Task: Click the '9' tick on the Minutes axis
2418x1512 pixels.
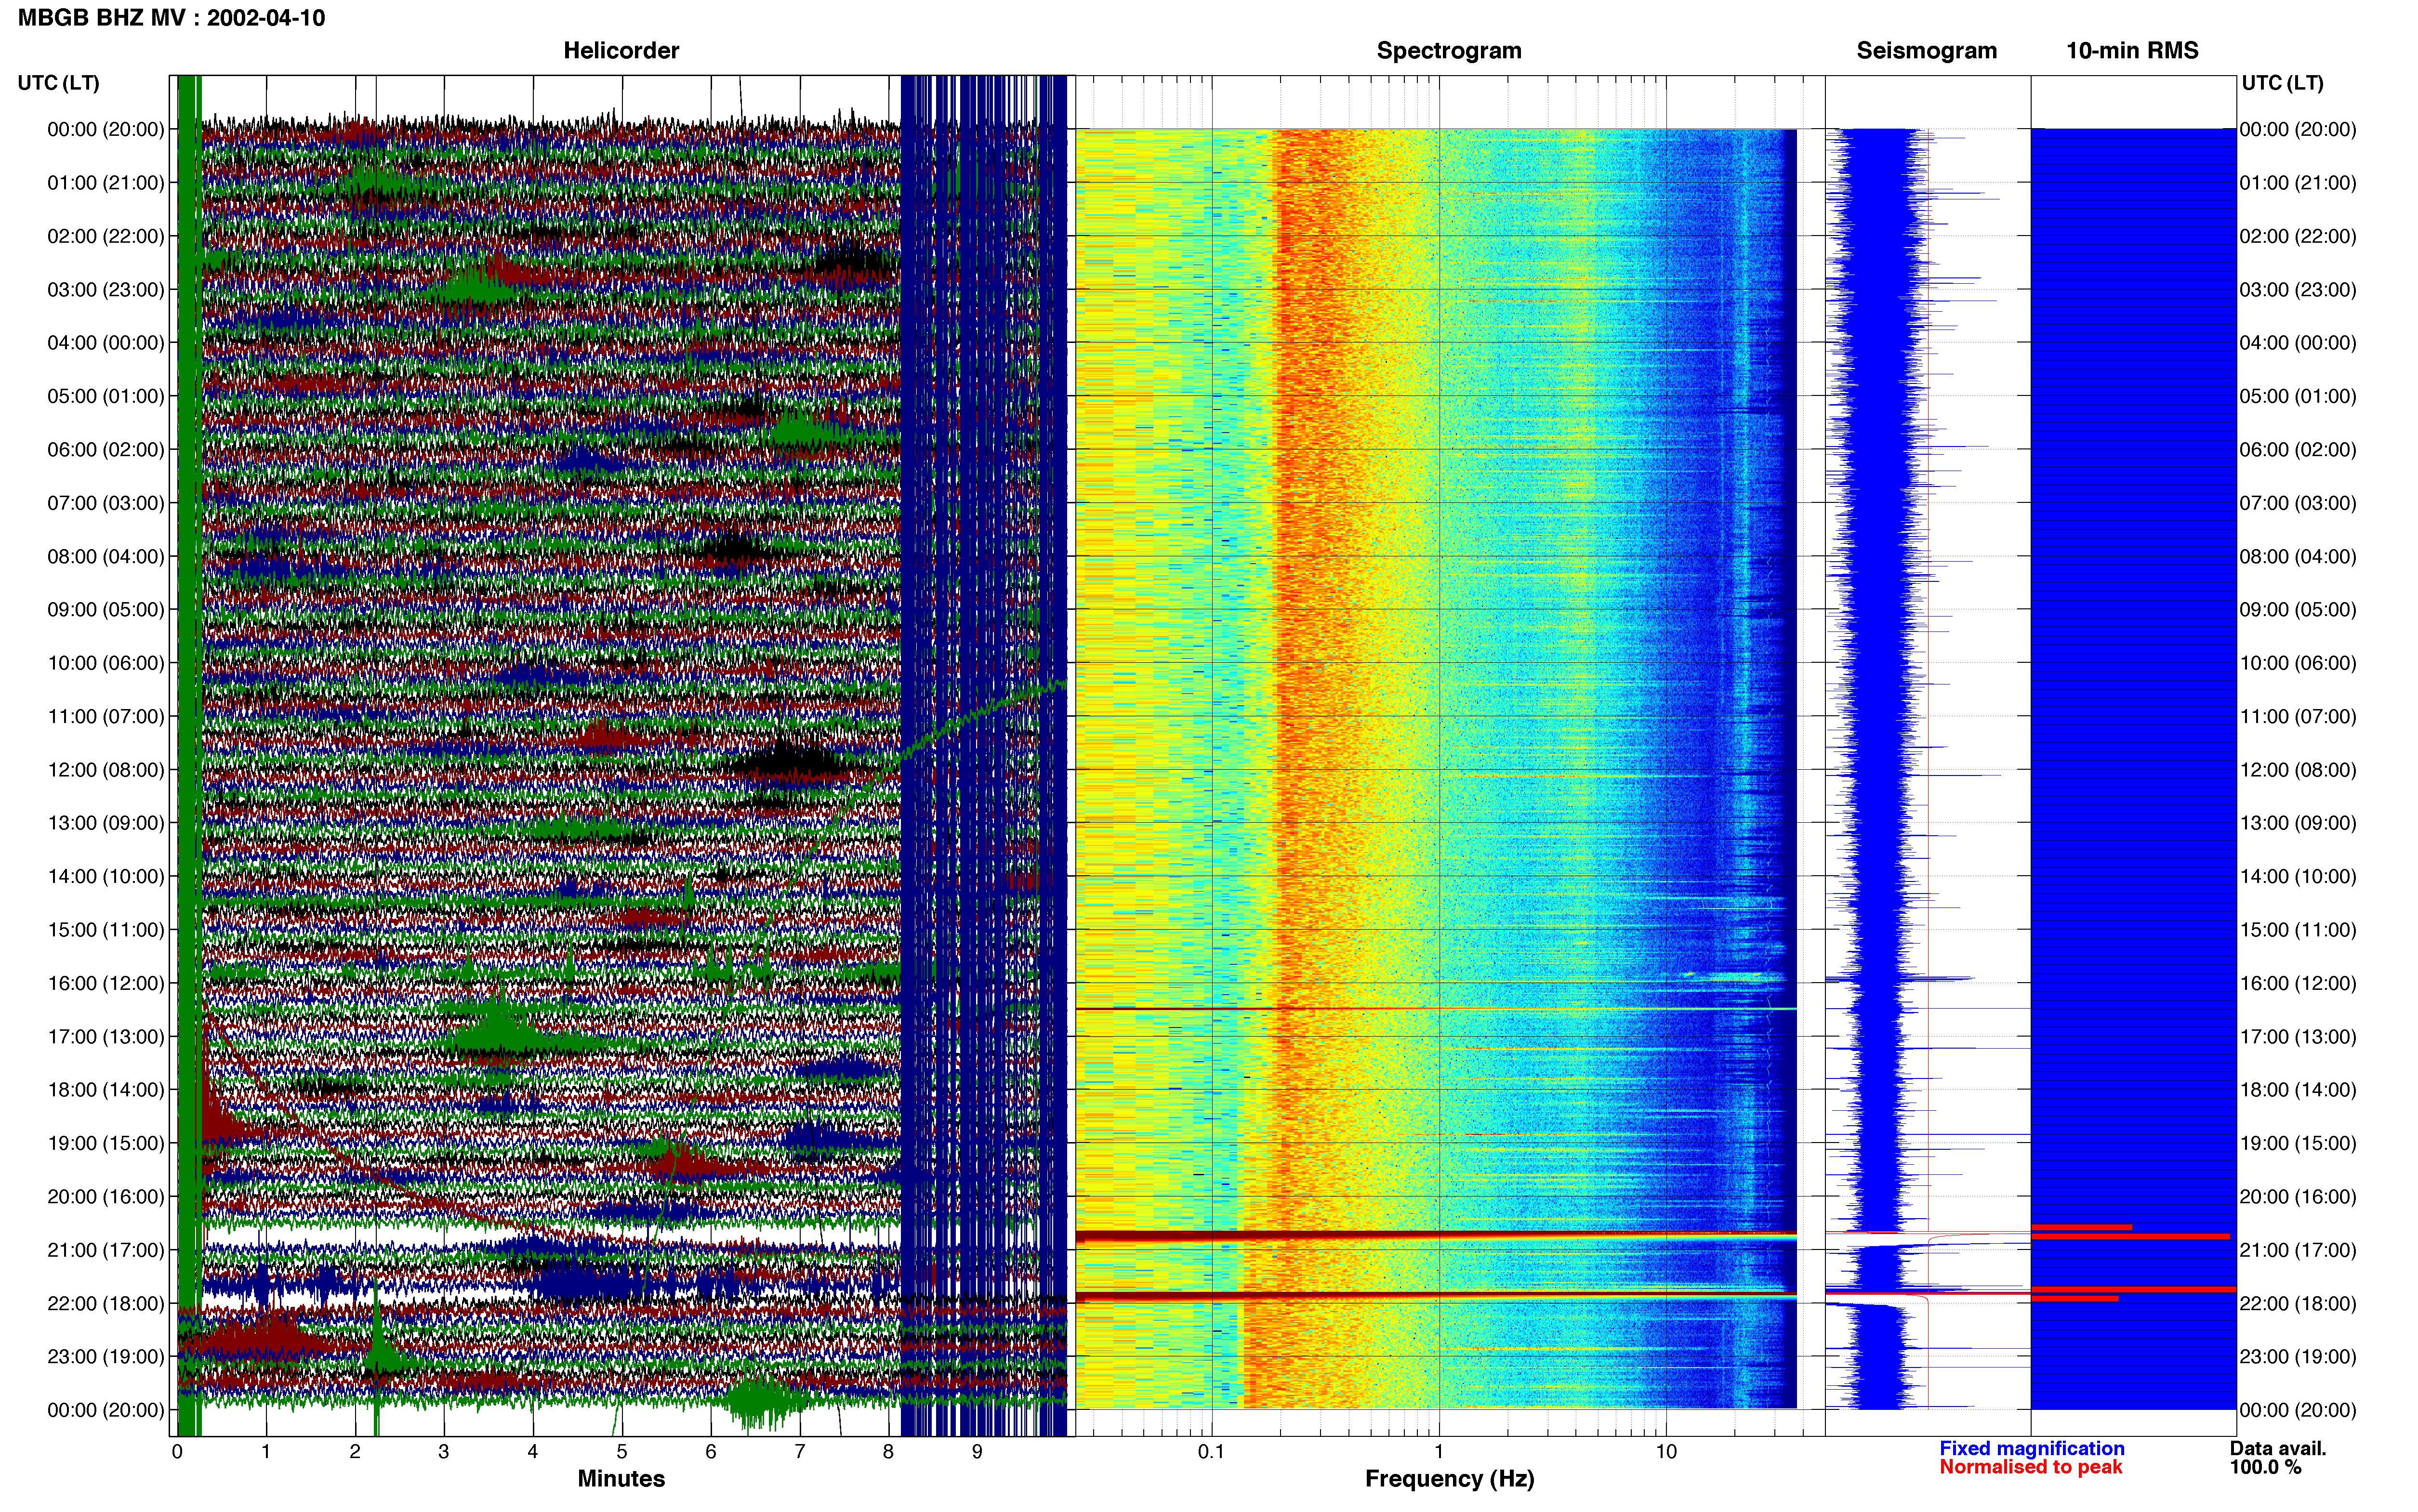Action: coord(977,1451)
